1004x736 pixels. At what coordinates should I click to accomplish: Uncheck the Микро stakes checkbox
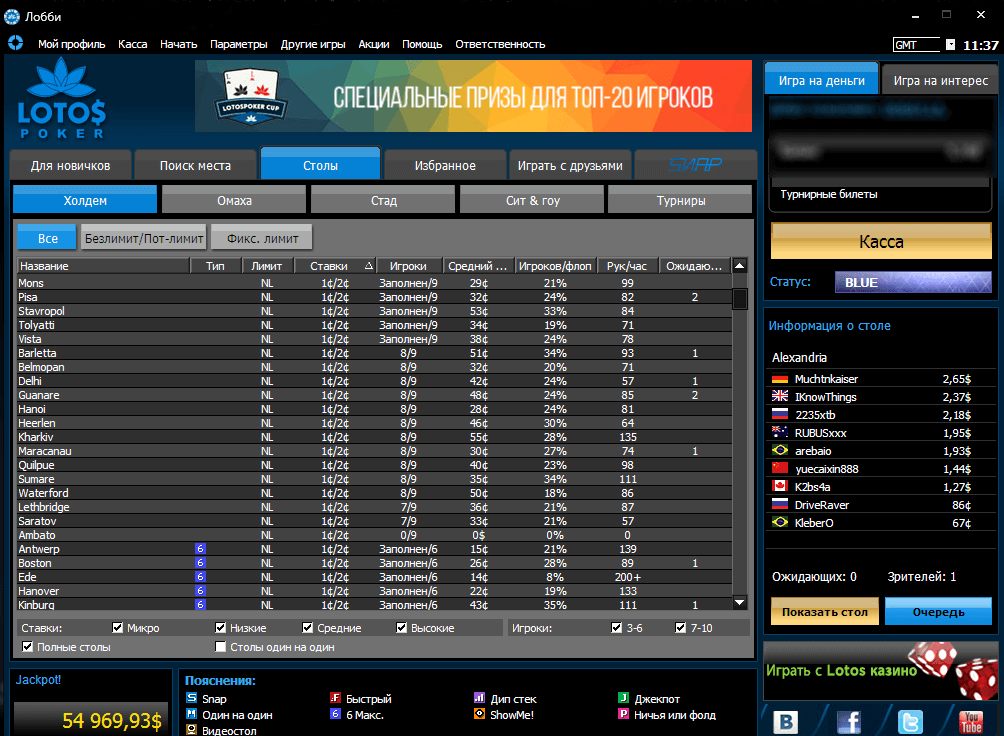click(118, 628)
